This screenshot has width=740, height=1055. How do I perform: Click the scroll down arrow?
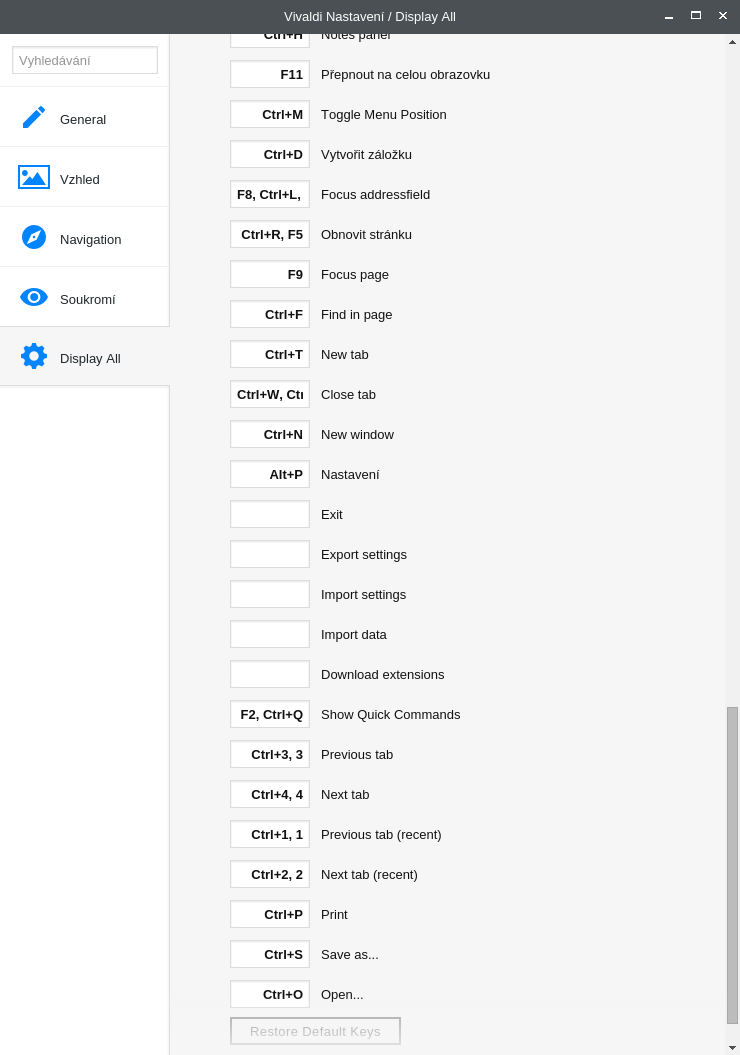point(732,1047)
